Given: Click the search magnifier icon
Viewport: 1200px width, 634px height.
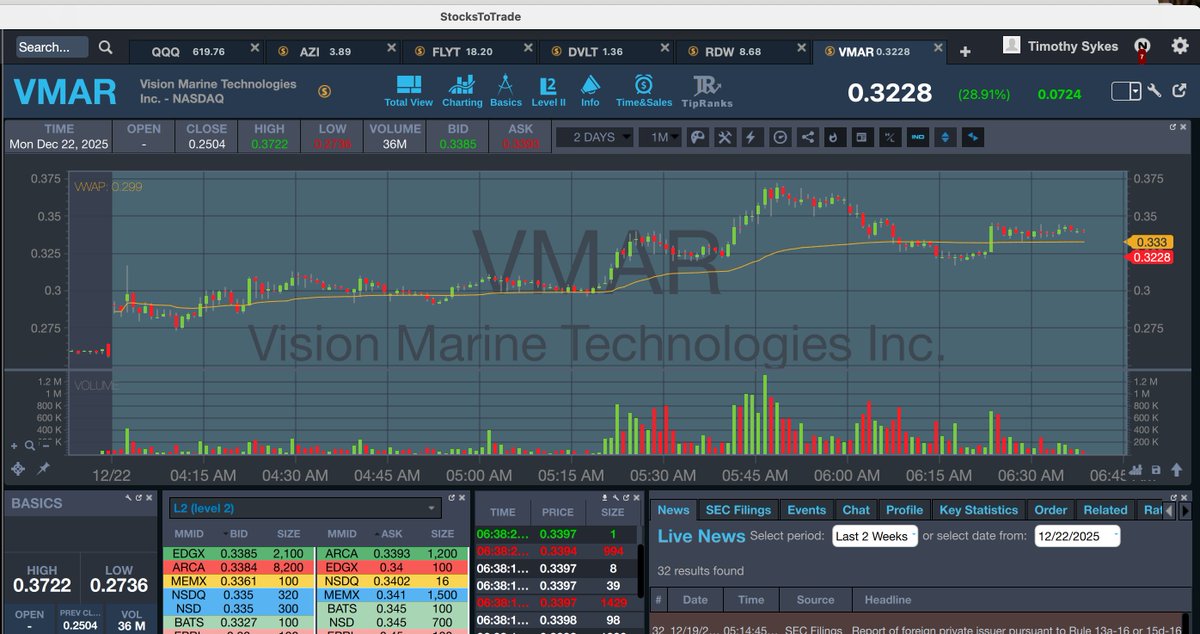Looking at the screenshot, I should [105, 47].
